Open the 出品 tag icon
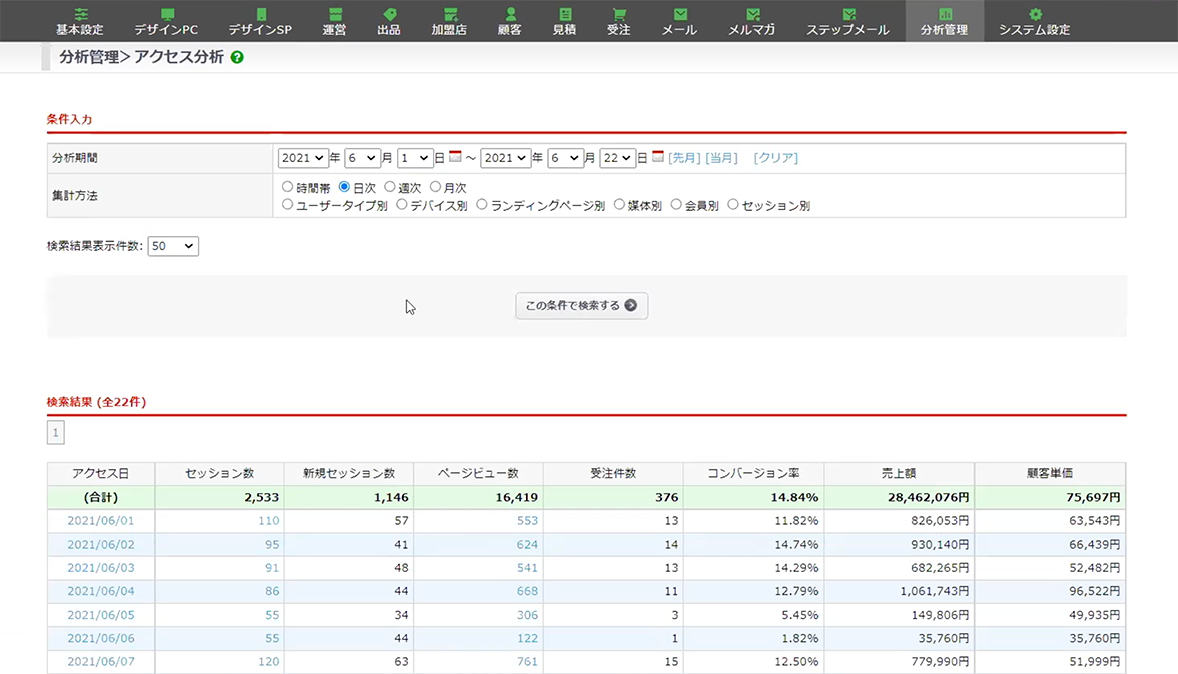The image size is (1178, 674). click(x=389, y=14)
